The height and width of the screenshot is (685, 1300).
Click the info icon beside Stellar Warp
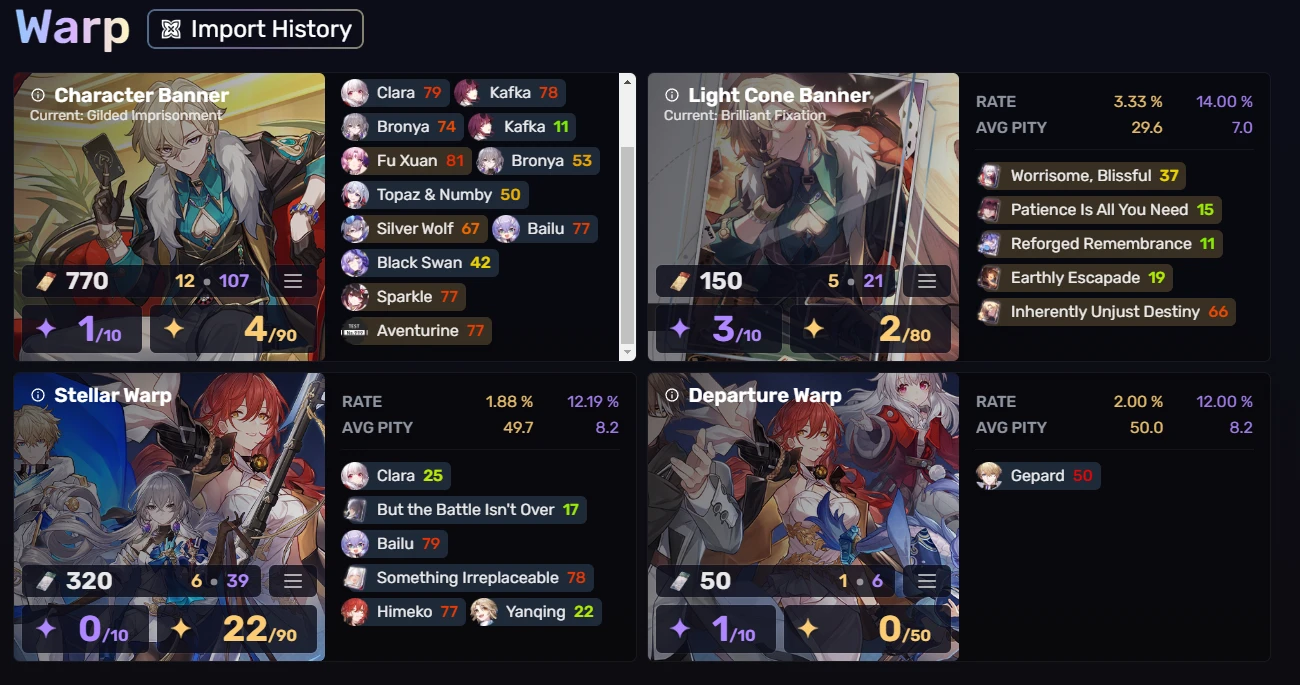(x=38, y=395)
